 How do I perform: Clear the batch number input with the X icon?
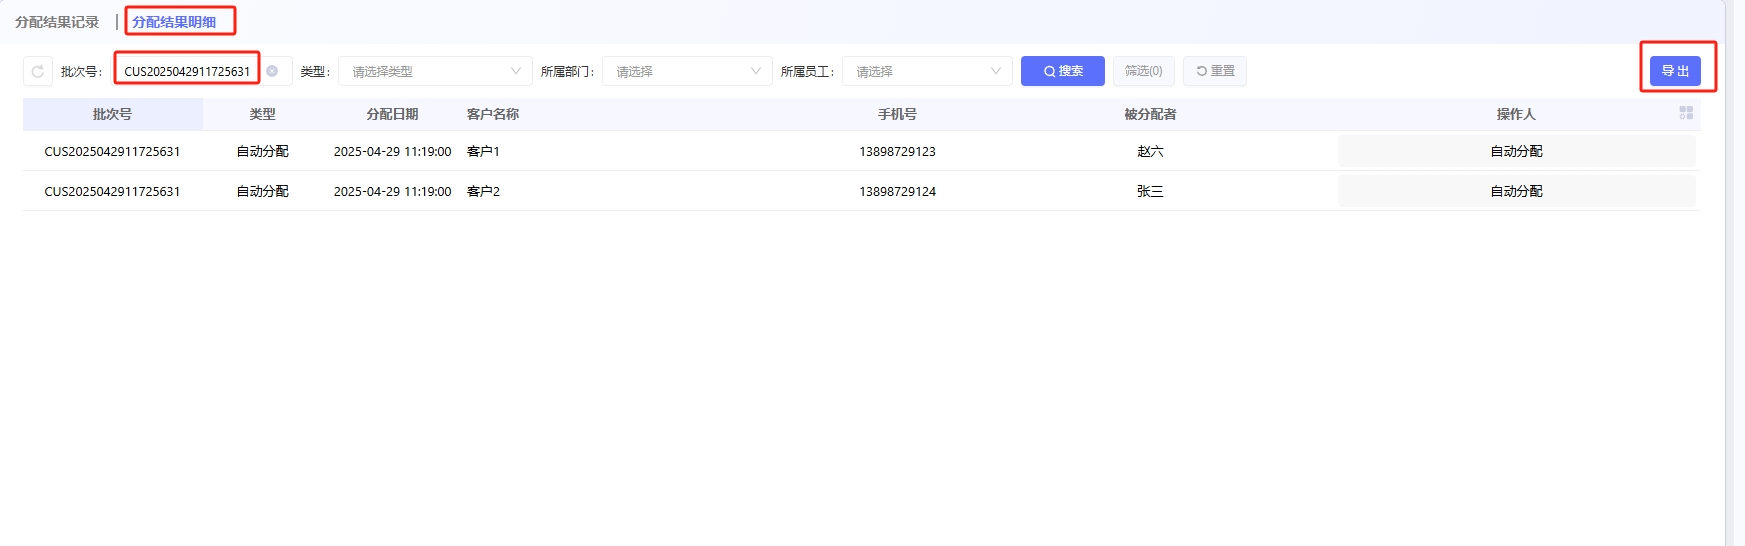tap(272, 71)
